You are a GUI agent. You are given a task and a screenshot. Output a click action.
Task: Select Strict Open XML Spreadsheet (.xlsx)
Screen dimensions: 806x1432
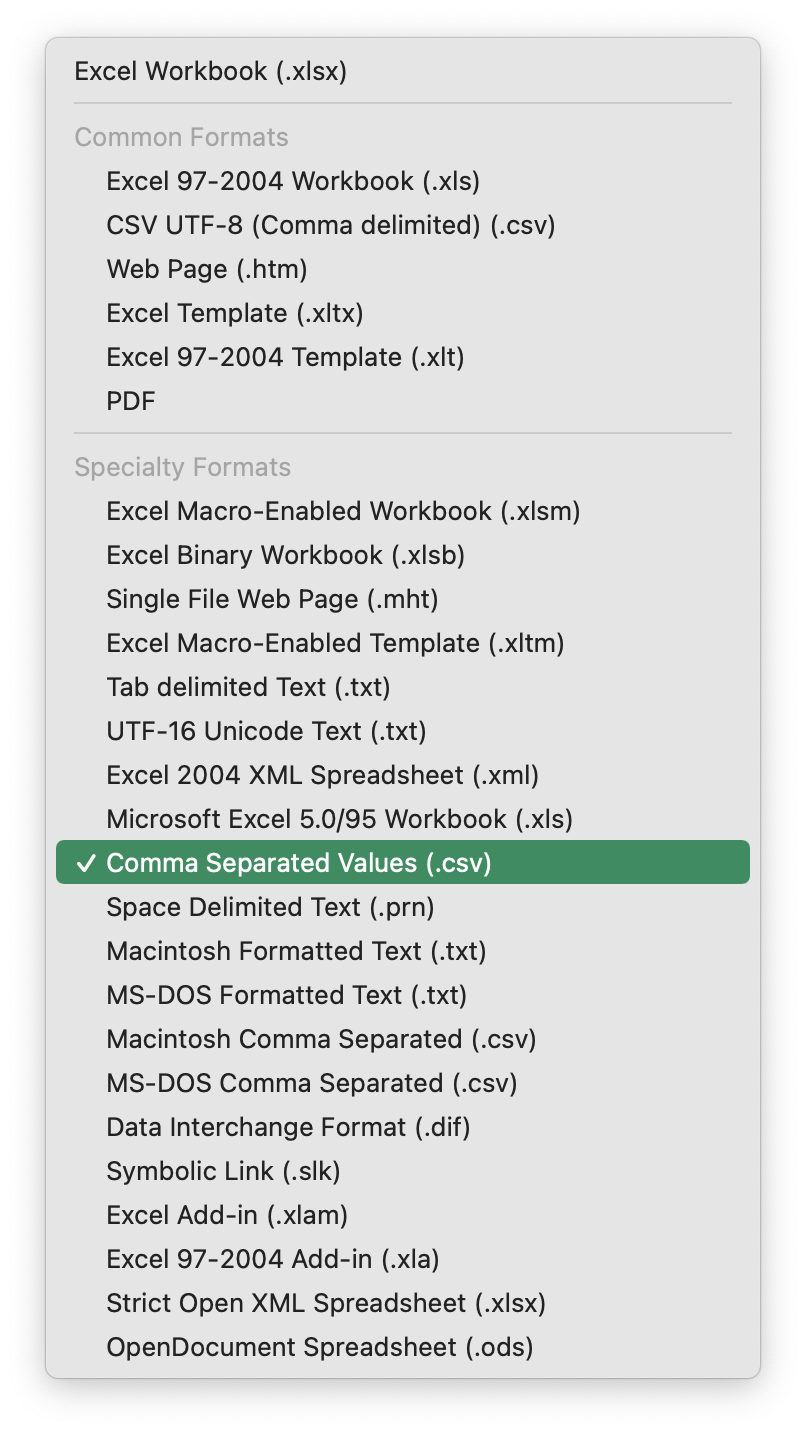(x=326, y=1304)
